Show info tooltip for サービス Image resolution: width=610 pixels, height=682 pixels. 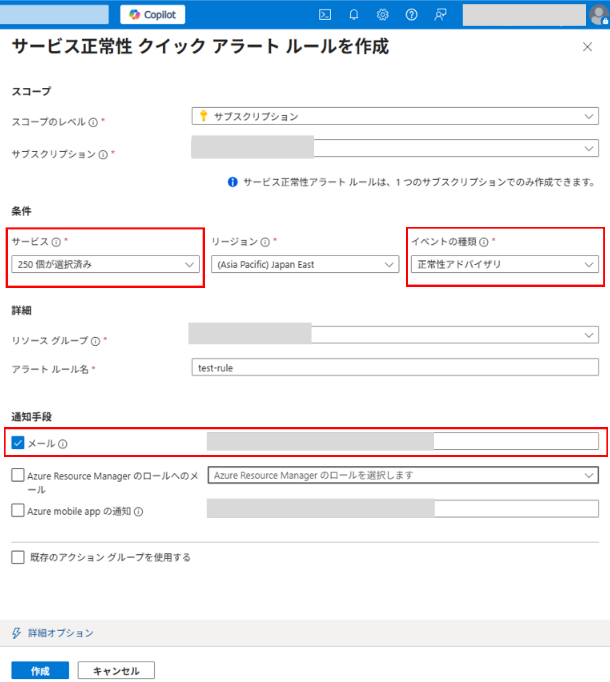pyautogui.click(x=56, y=242)
